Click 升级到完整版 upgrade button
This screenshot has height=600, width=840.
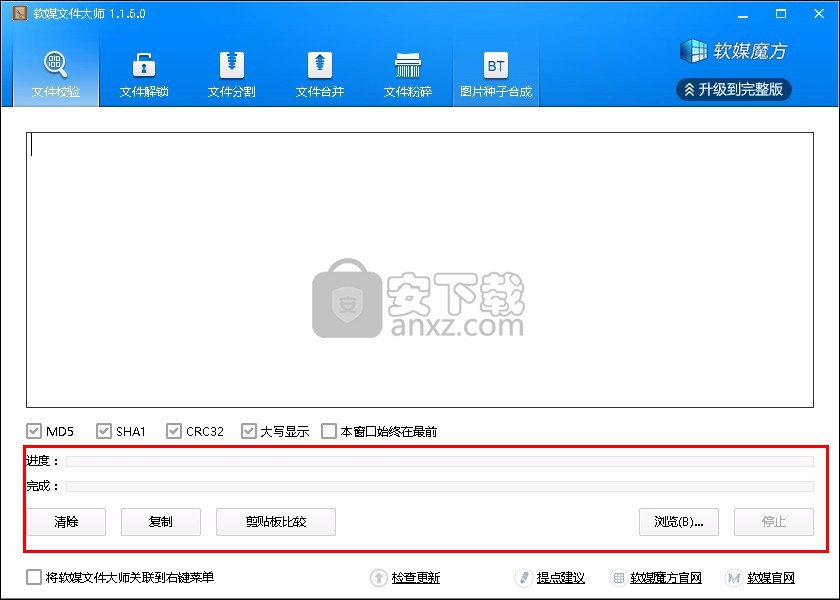733,89
